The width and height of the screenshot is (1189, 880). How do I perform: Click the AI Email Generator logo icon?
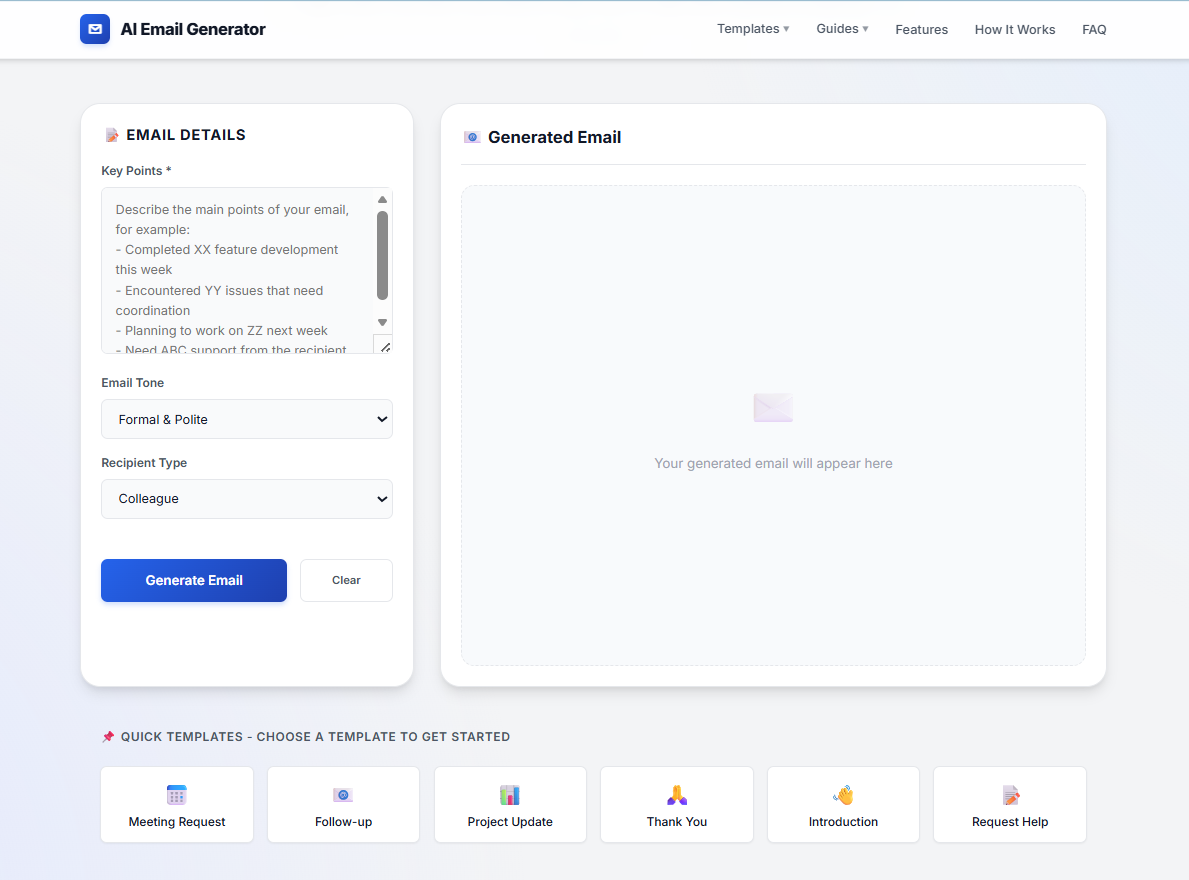(94, 29)
